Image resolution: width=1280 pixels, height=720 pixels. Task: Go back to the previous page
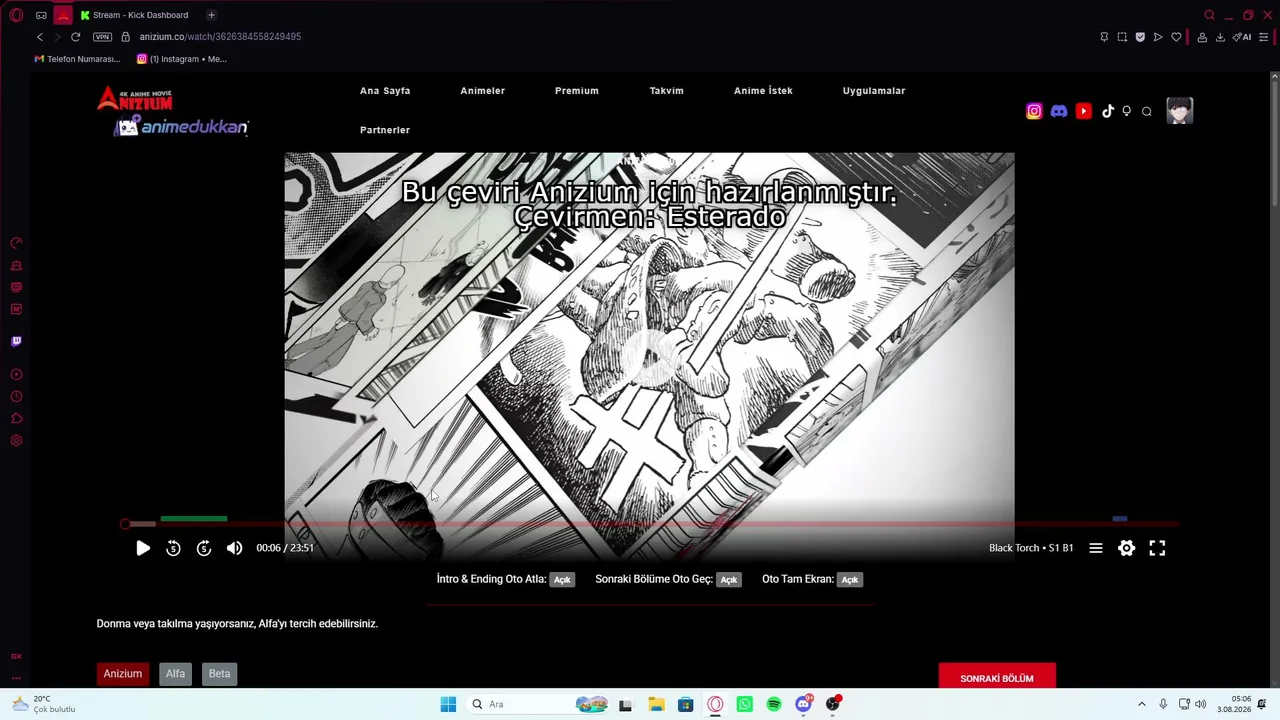[40, 37]
